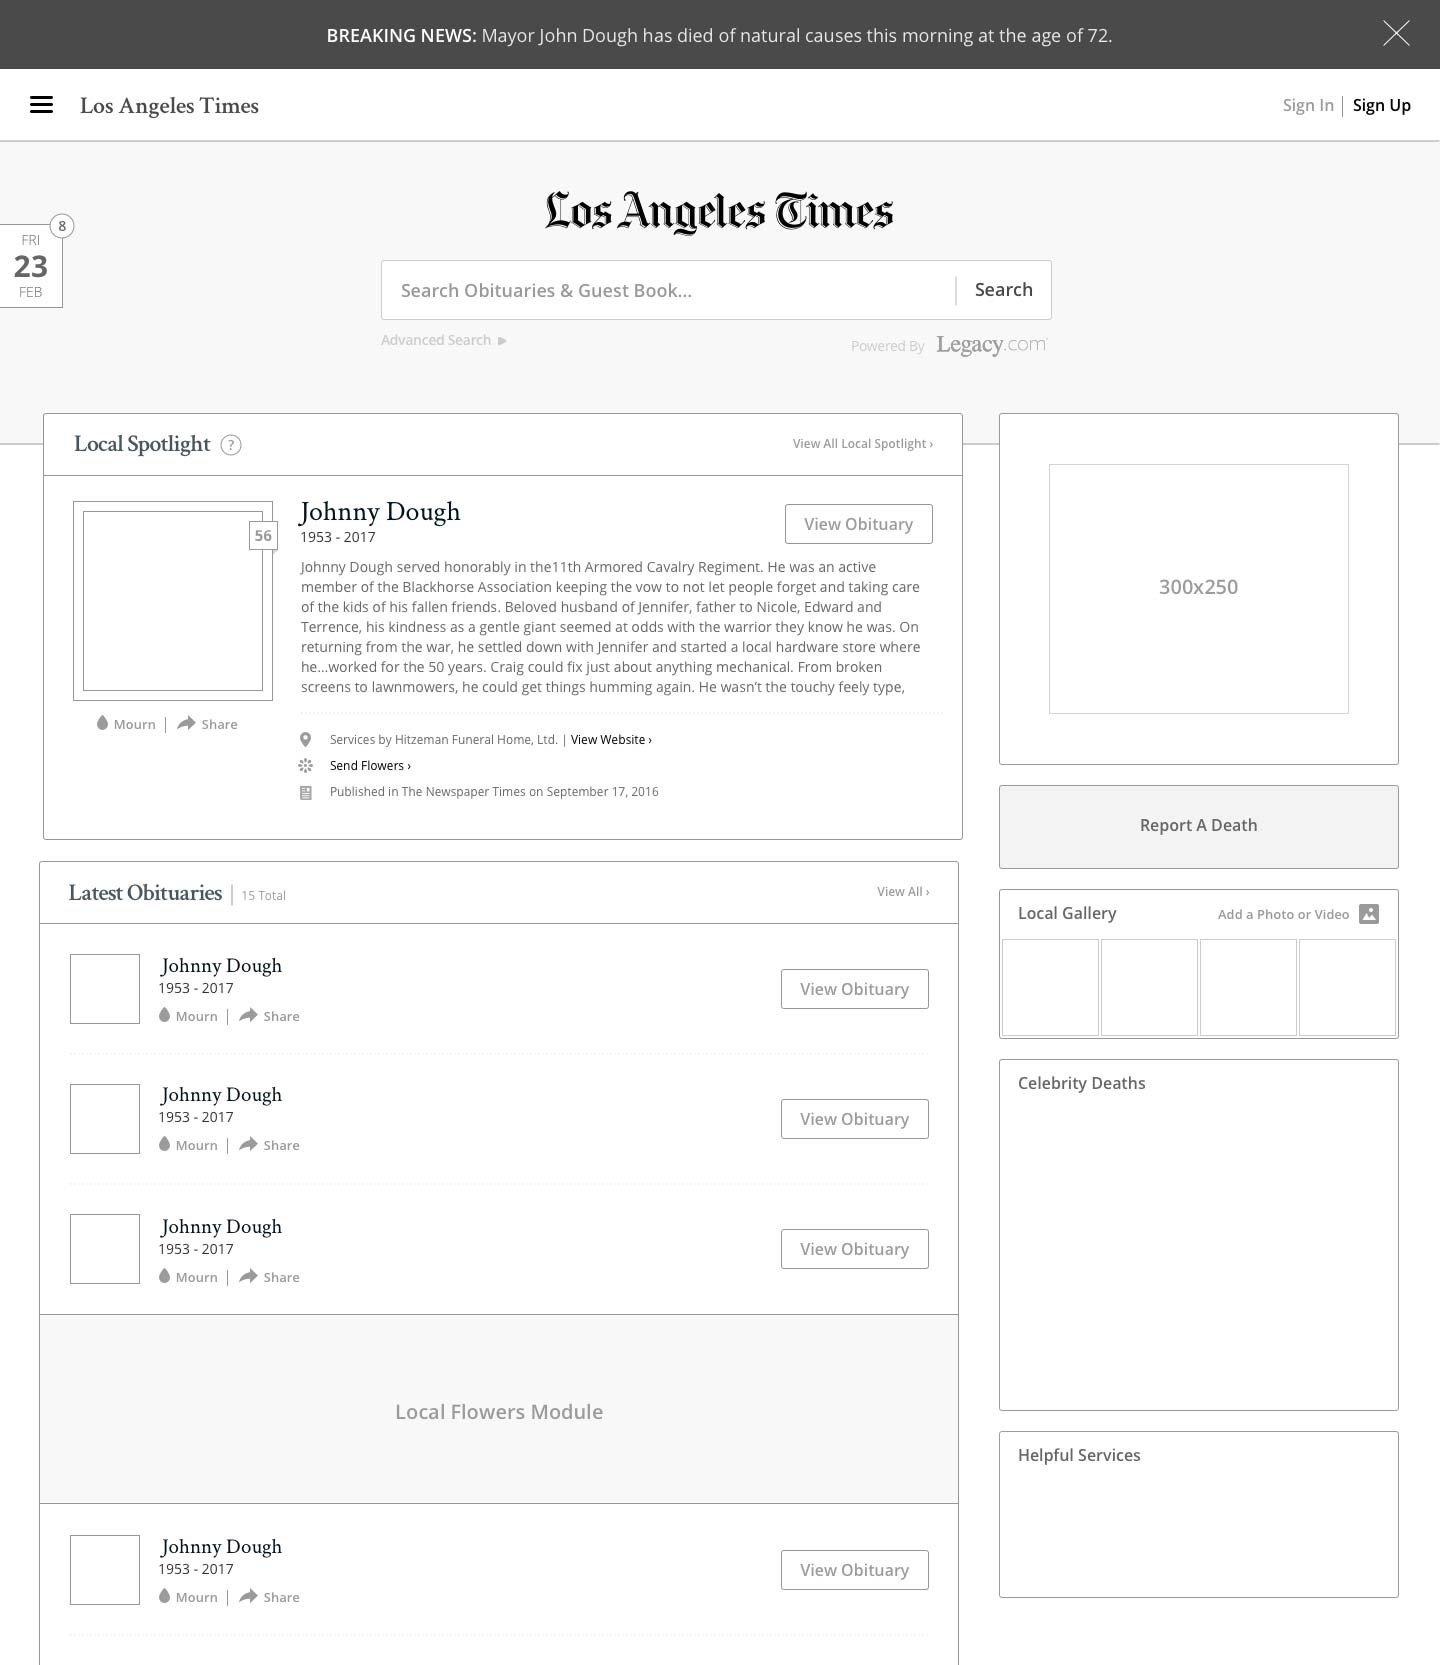Open the first Local Gallery thumbnail

[1050, 987]
